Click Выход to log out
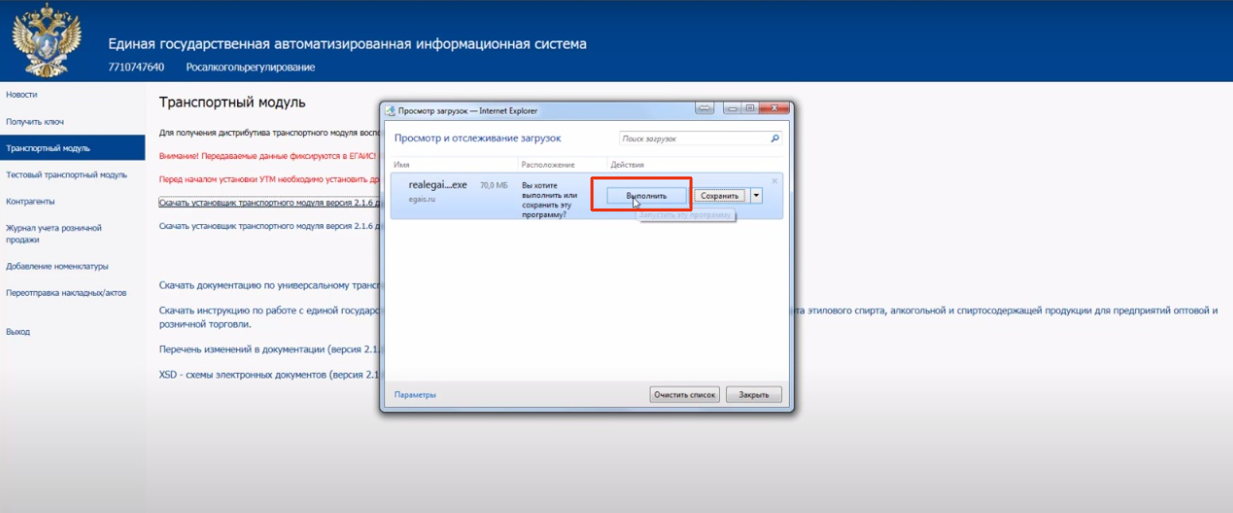The image size is (1233, 513). pyautogui.click(x=18, y=331)
